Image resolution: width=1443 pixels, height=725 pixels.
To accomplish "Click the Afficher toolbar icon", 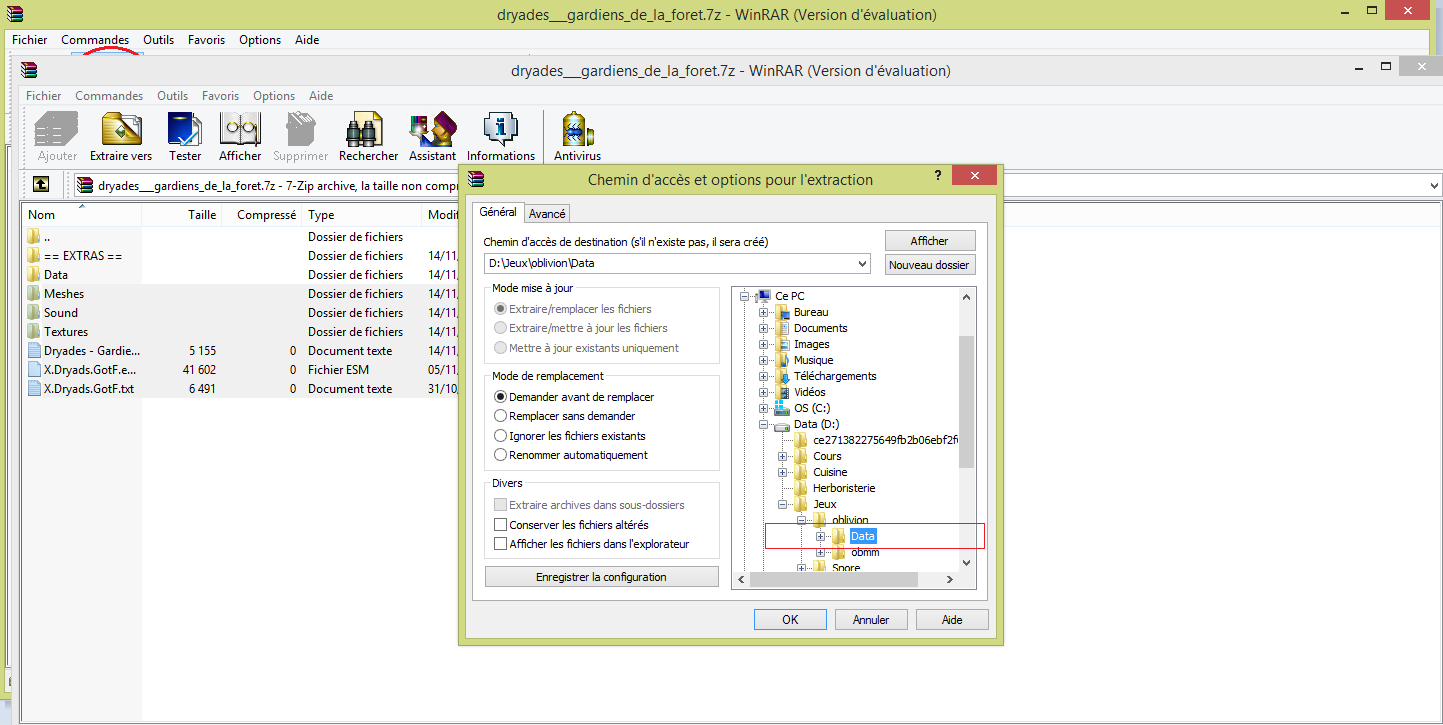I will click(240, 129).
